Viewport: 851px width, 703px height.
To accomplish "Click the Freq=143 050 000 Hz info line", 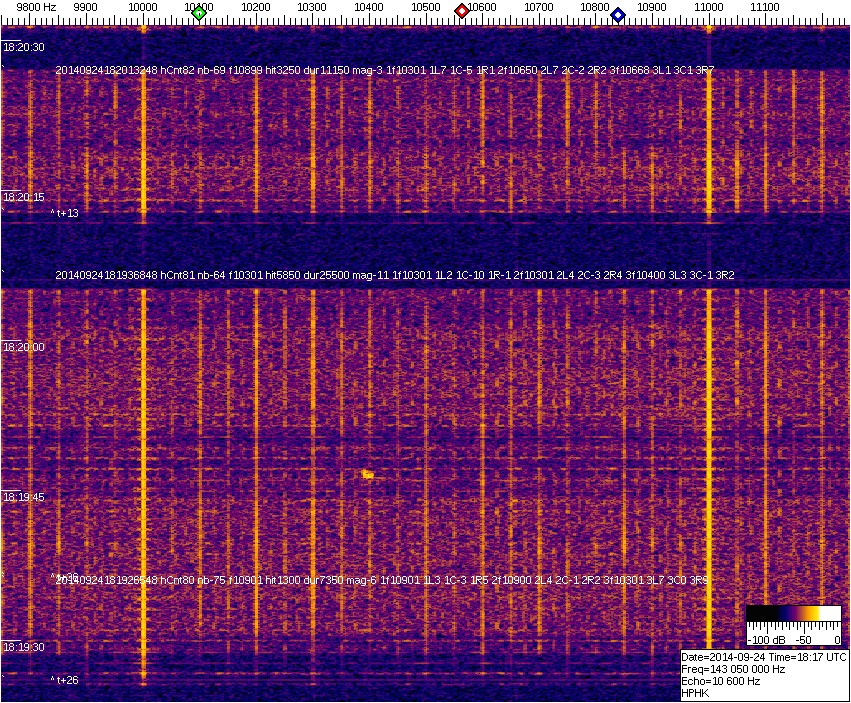I will [732, 669].
